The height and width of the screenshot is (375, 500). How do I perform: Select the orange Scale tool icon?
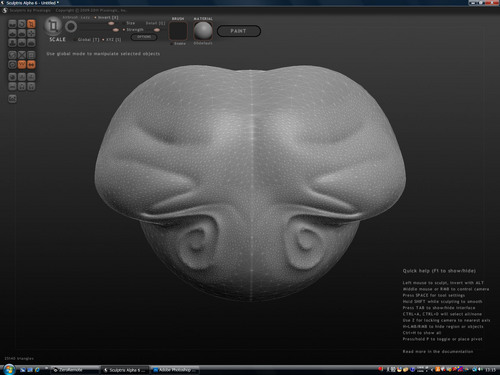pyautogui.click(x=31, y=24)
